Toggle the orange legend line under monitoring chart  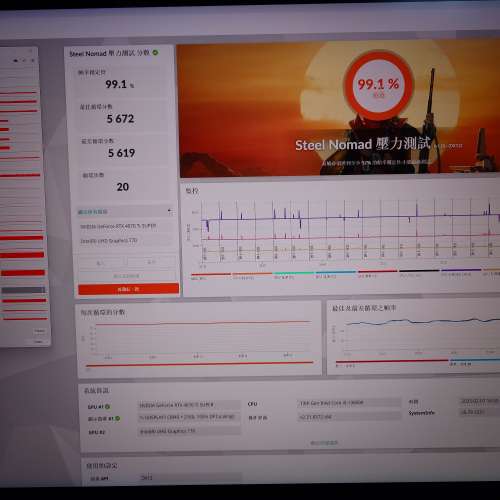coord(252,274)
